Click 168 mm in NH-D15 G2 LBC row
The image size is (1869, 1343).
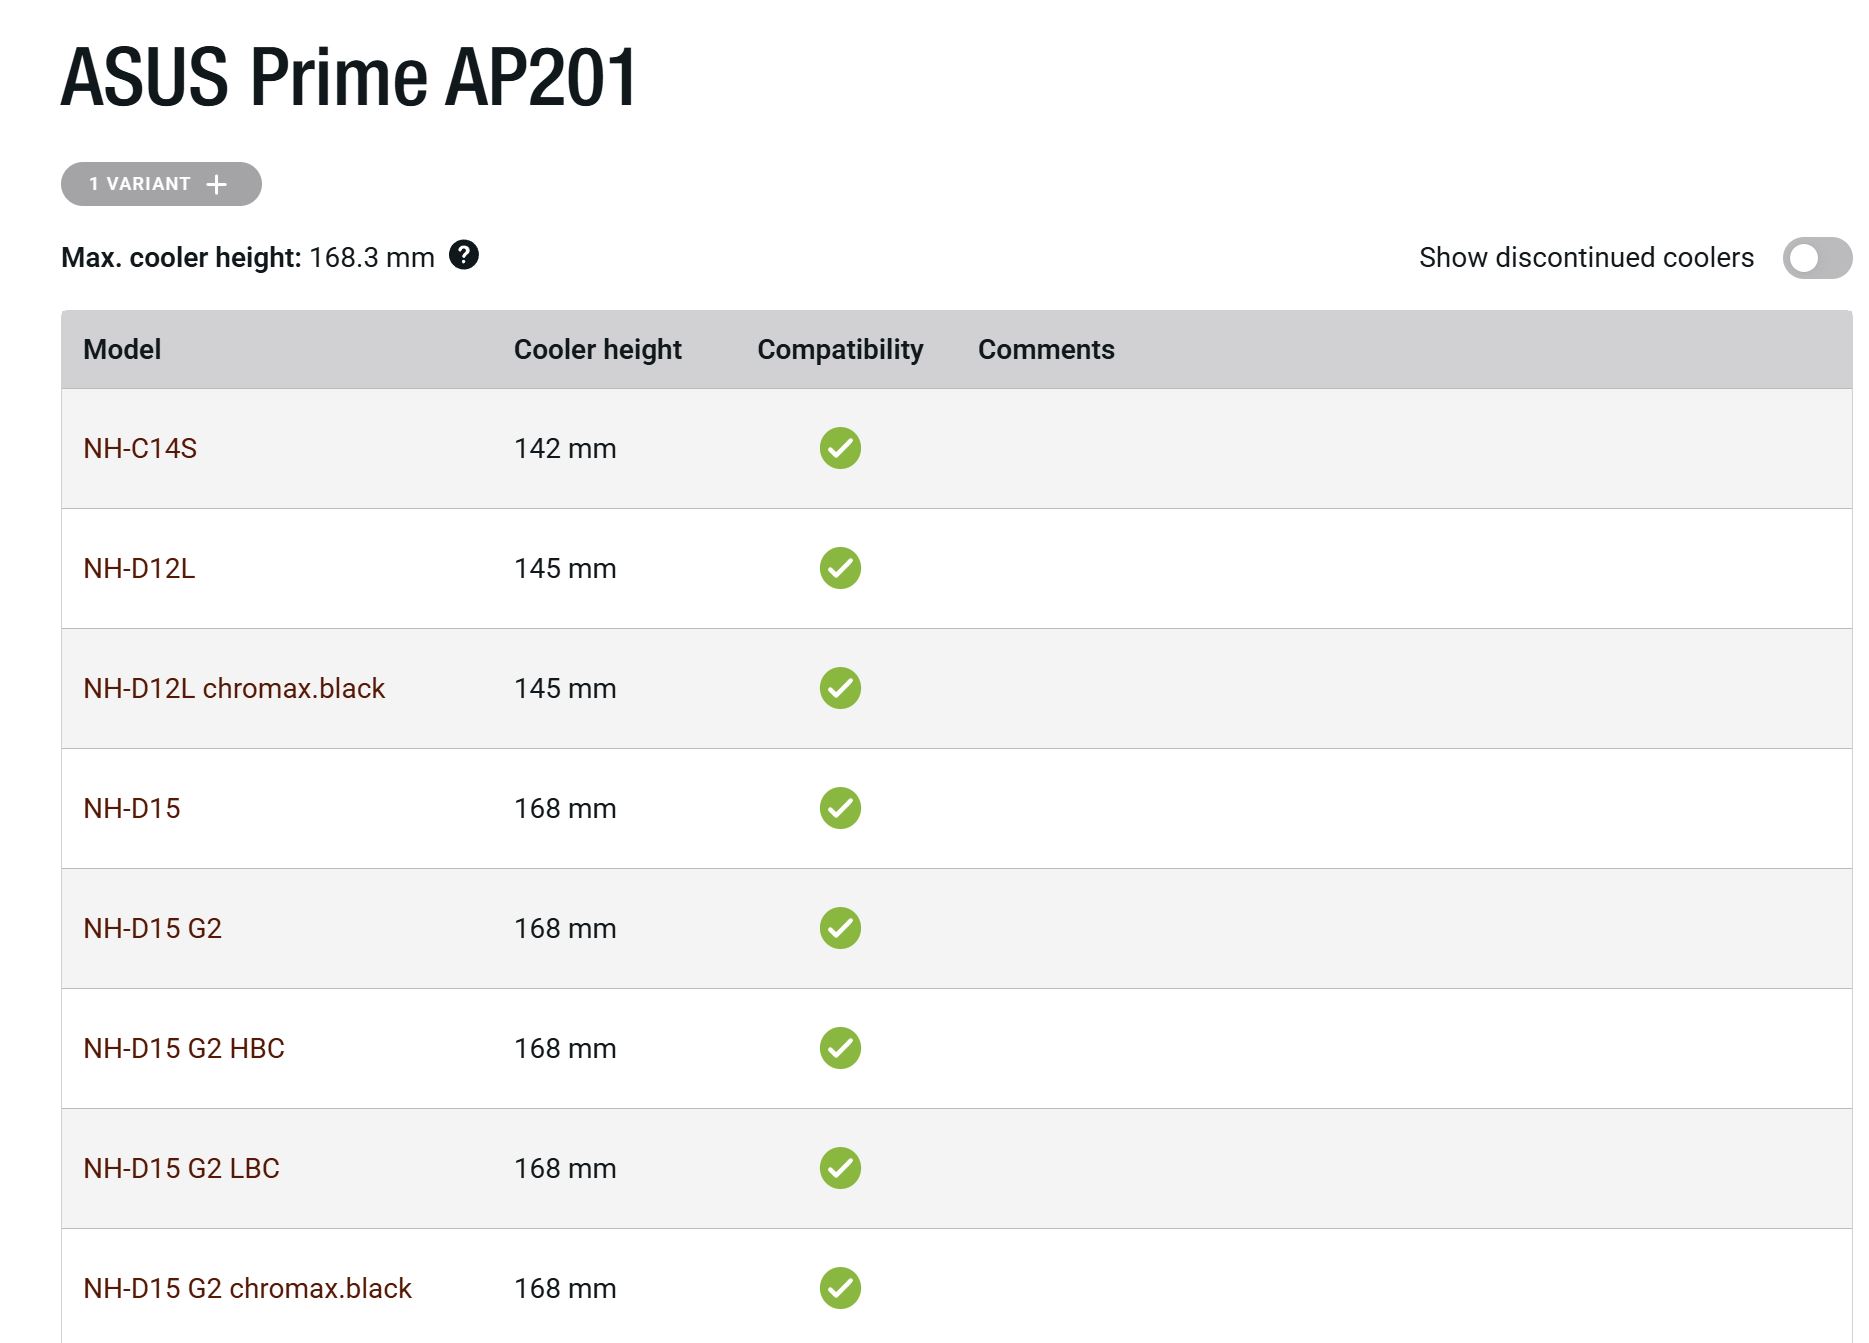tap(565, 1168)
